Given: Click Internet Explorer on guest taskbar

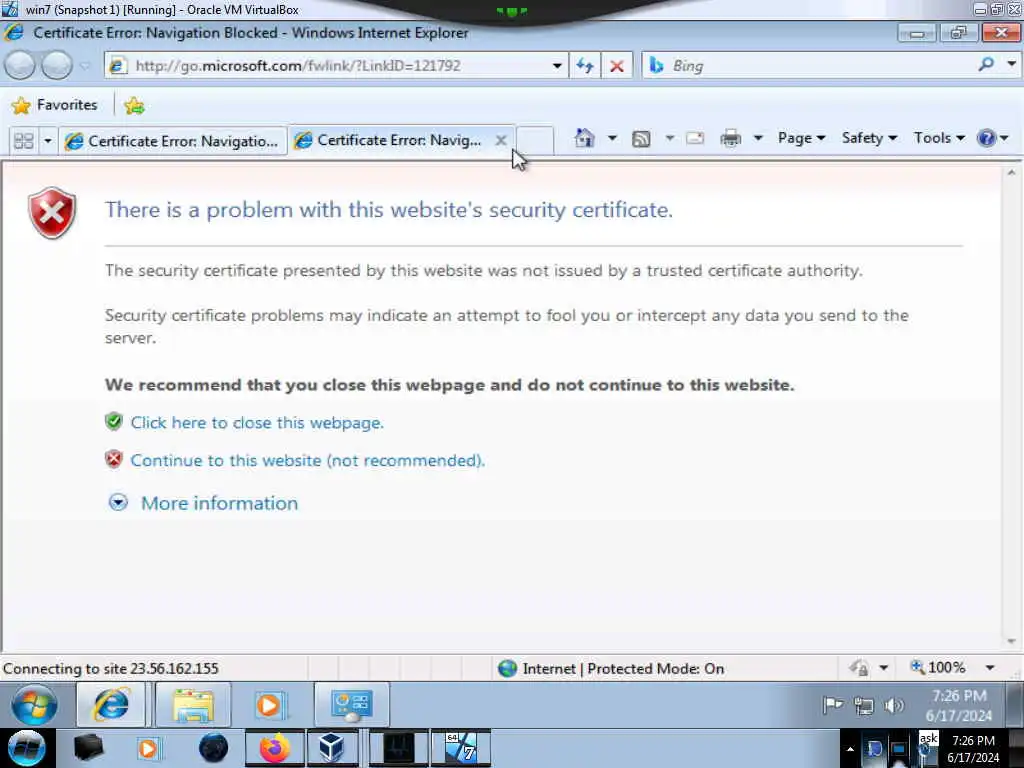Looking at the screenshot, I should [111, 705].
